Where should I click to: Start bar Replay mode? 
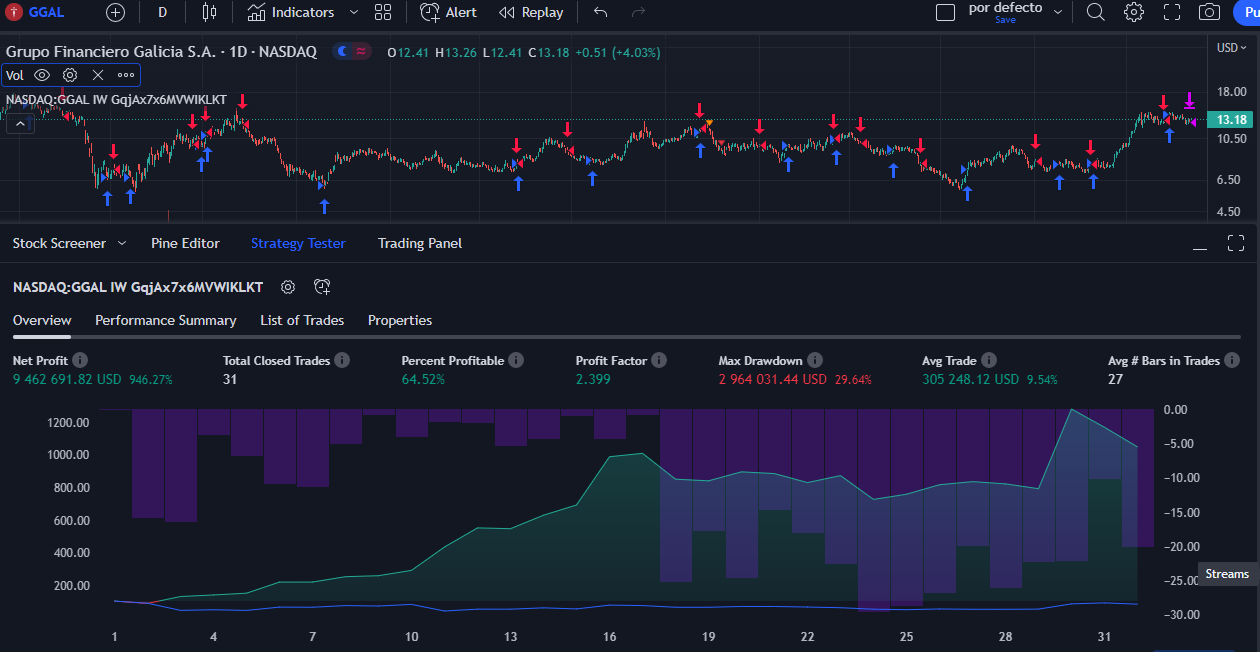point(531,12)
